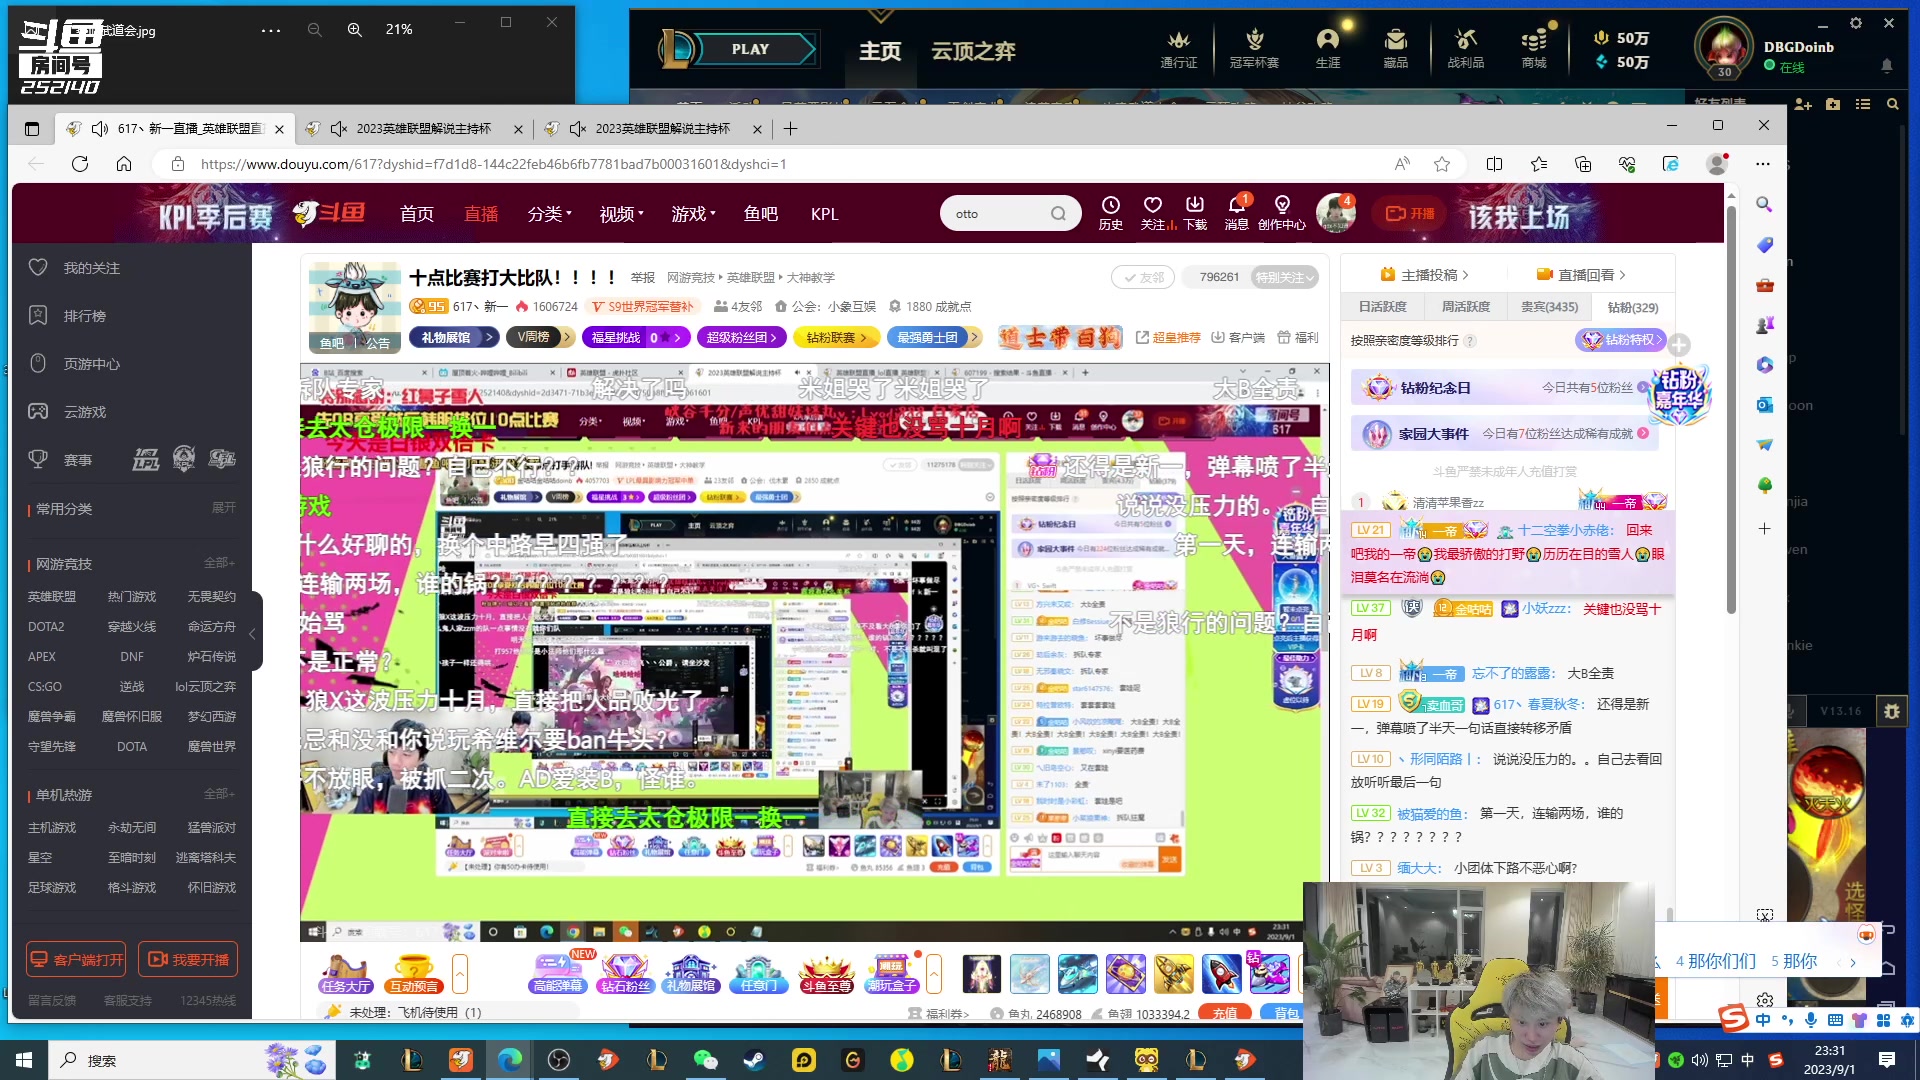1920x1080 pixels.
Task: Expand the up-arrow after 互动预言
Action: (459, 973)
